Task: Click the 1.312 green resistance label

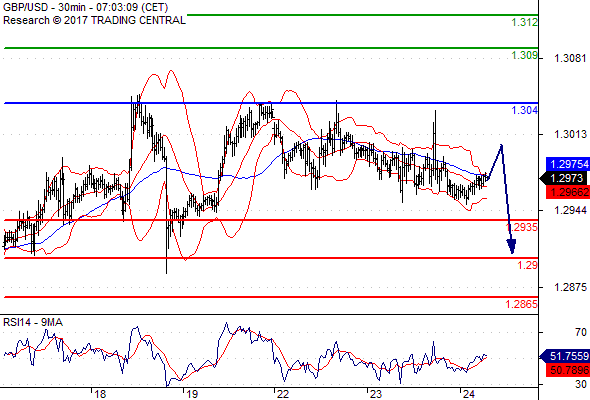Action: [525, 22]
